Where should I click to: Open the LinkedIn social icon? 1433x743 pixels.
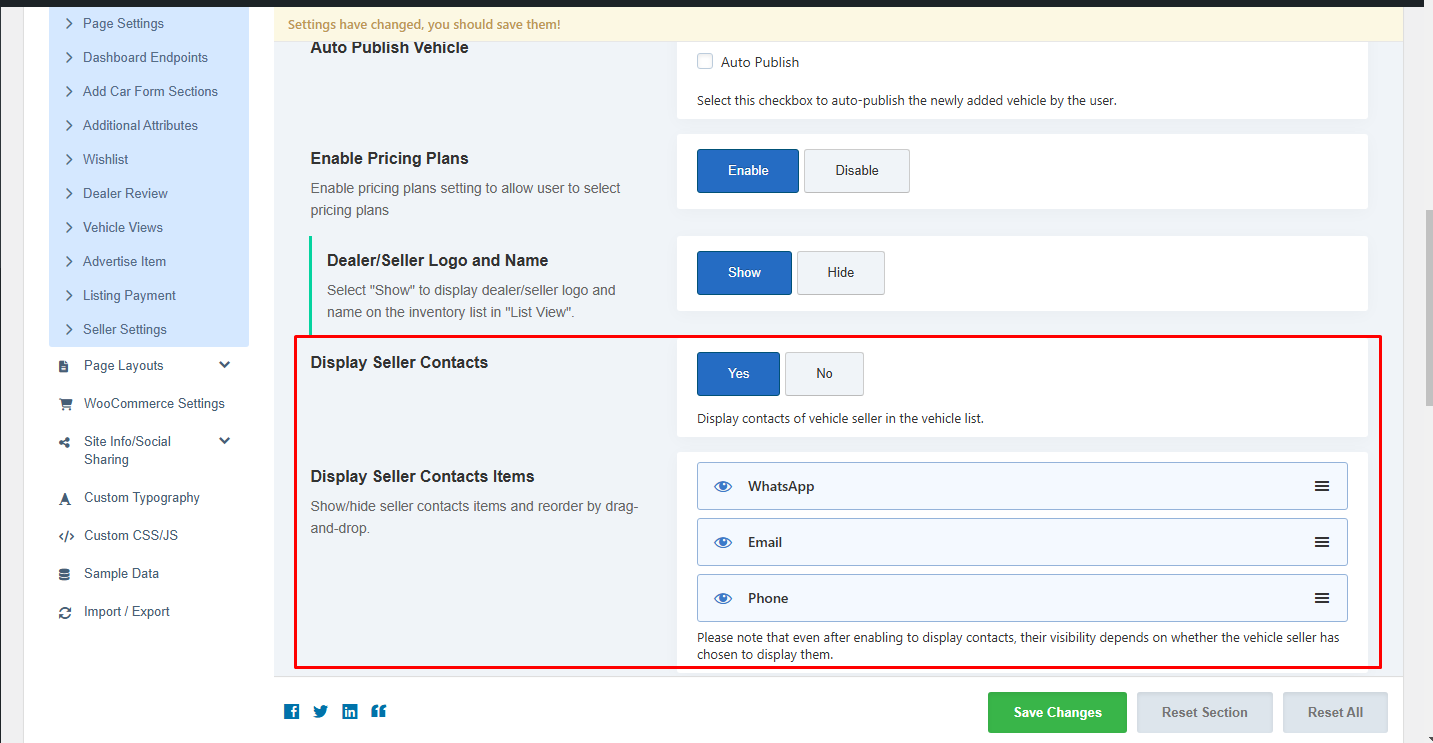coord(350,712)
